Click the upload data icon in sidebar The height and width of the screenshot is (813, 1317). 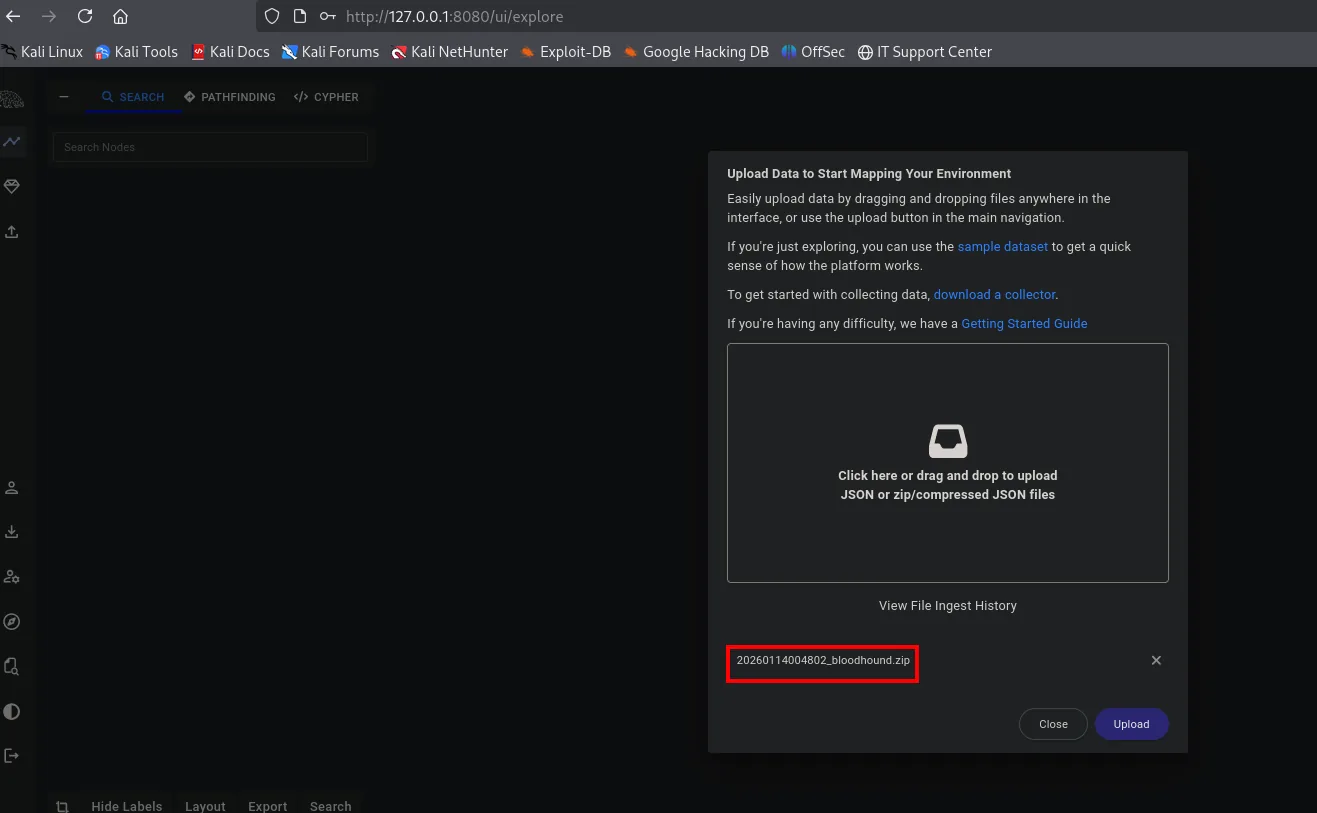12,232
